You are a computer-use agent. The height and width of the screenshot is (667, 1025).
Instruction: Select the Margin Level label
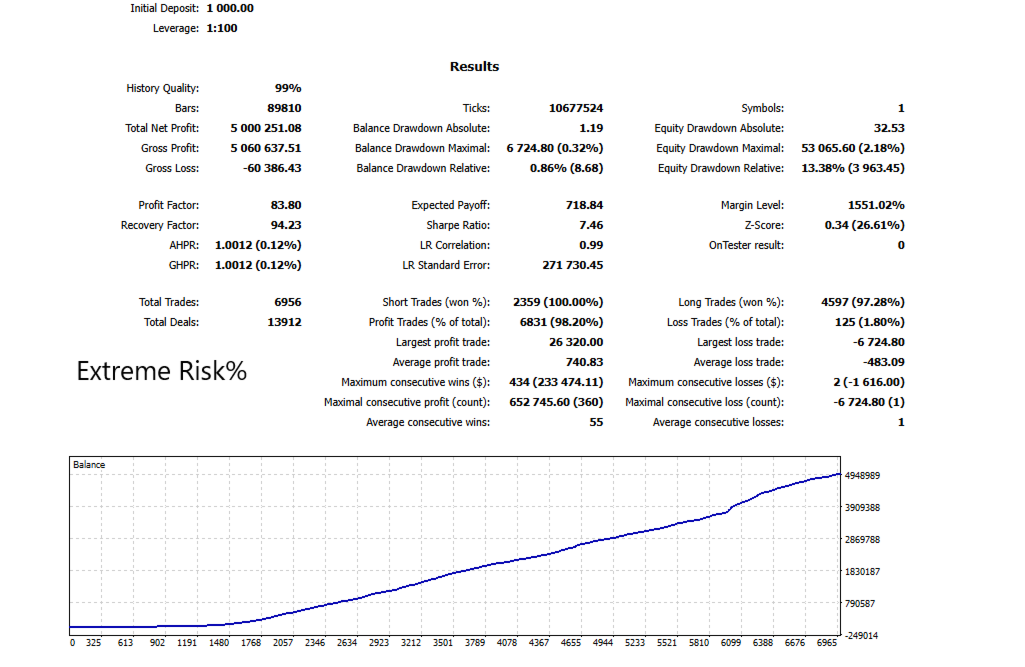click(x=752, y=205)
